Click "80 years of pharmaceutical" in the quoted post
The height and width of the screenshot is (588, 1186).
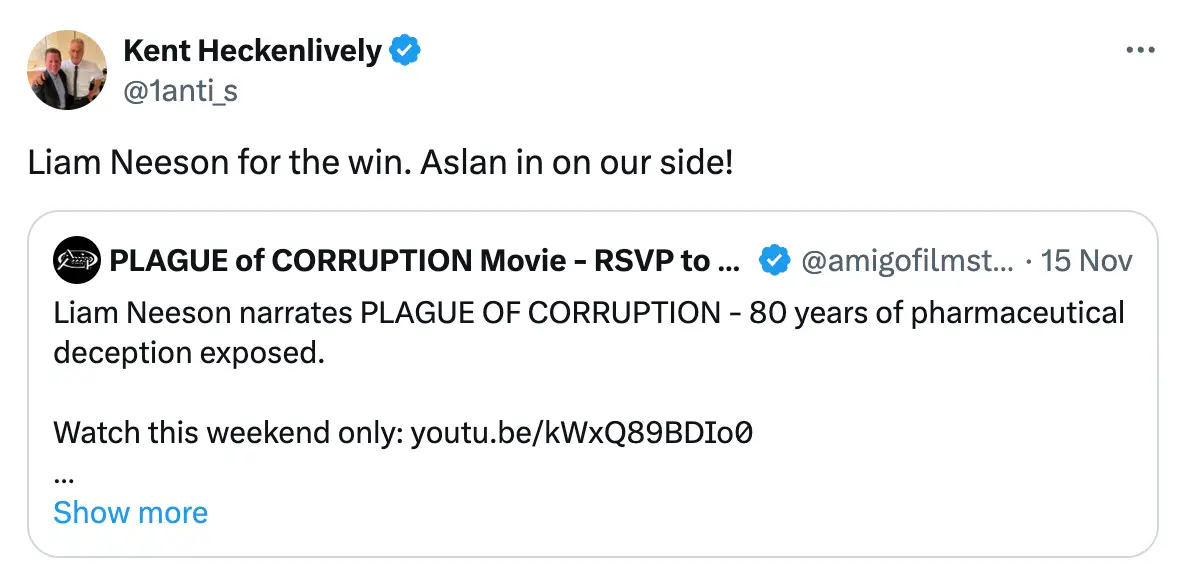coord(952,313)
